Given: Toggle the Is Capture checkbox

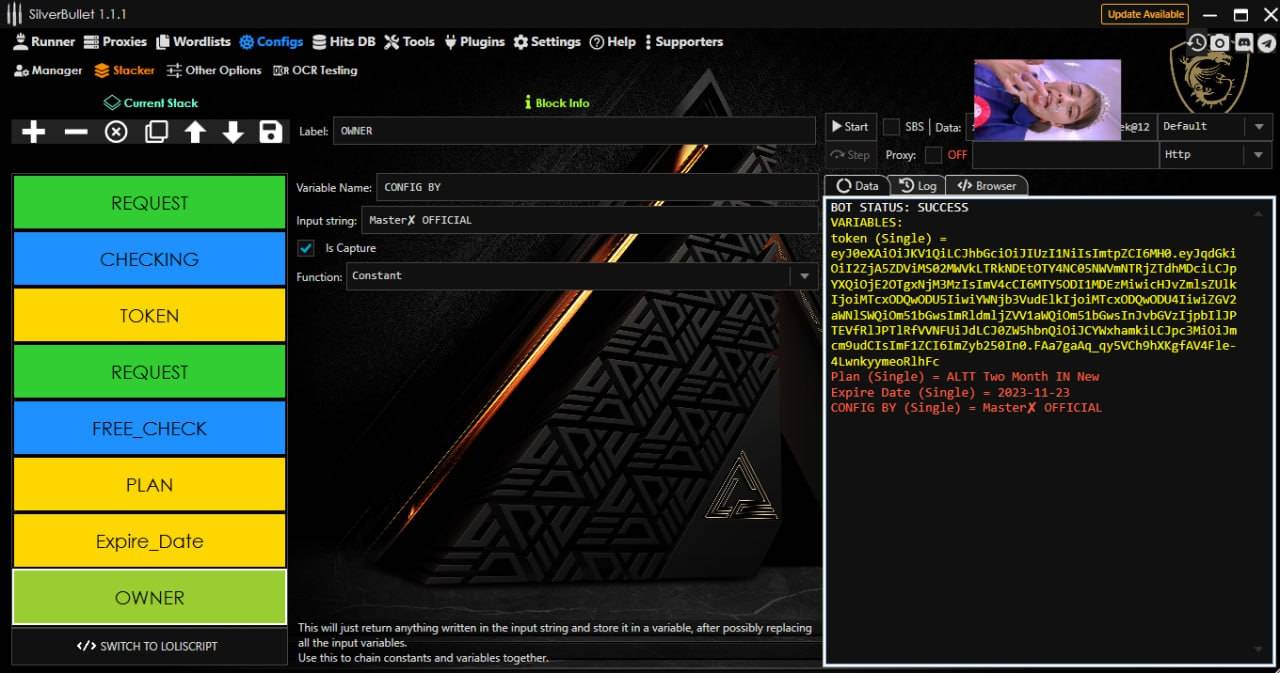Looking at the screenshot, I should click(307, 248).
